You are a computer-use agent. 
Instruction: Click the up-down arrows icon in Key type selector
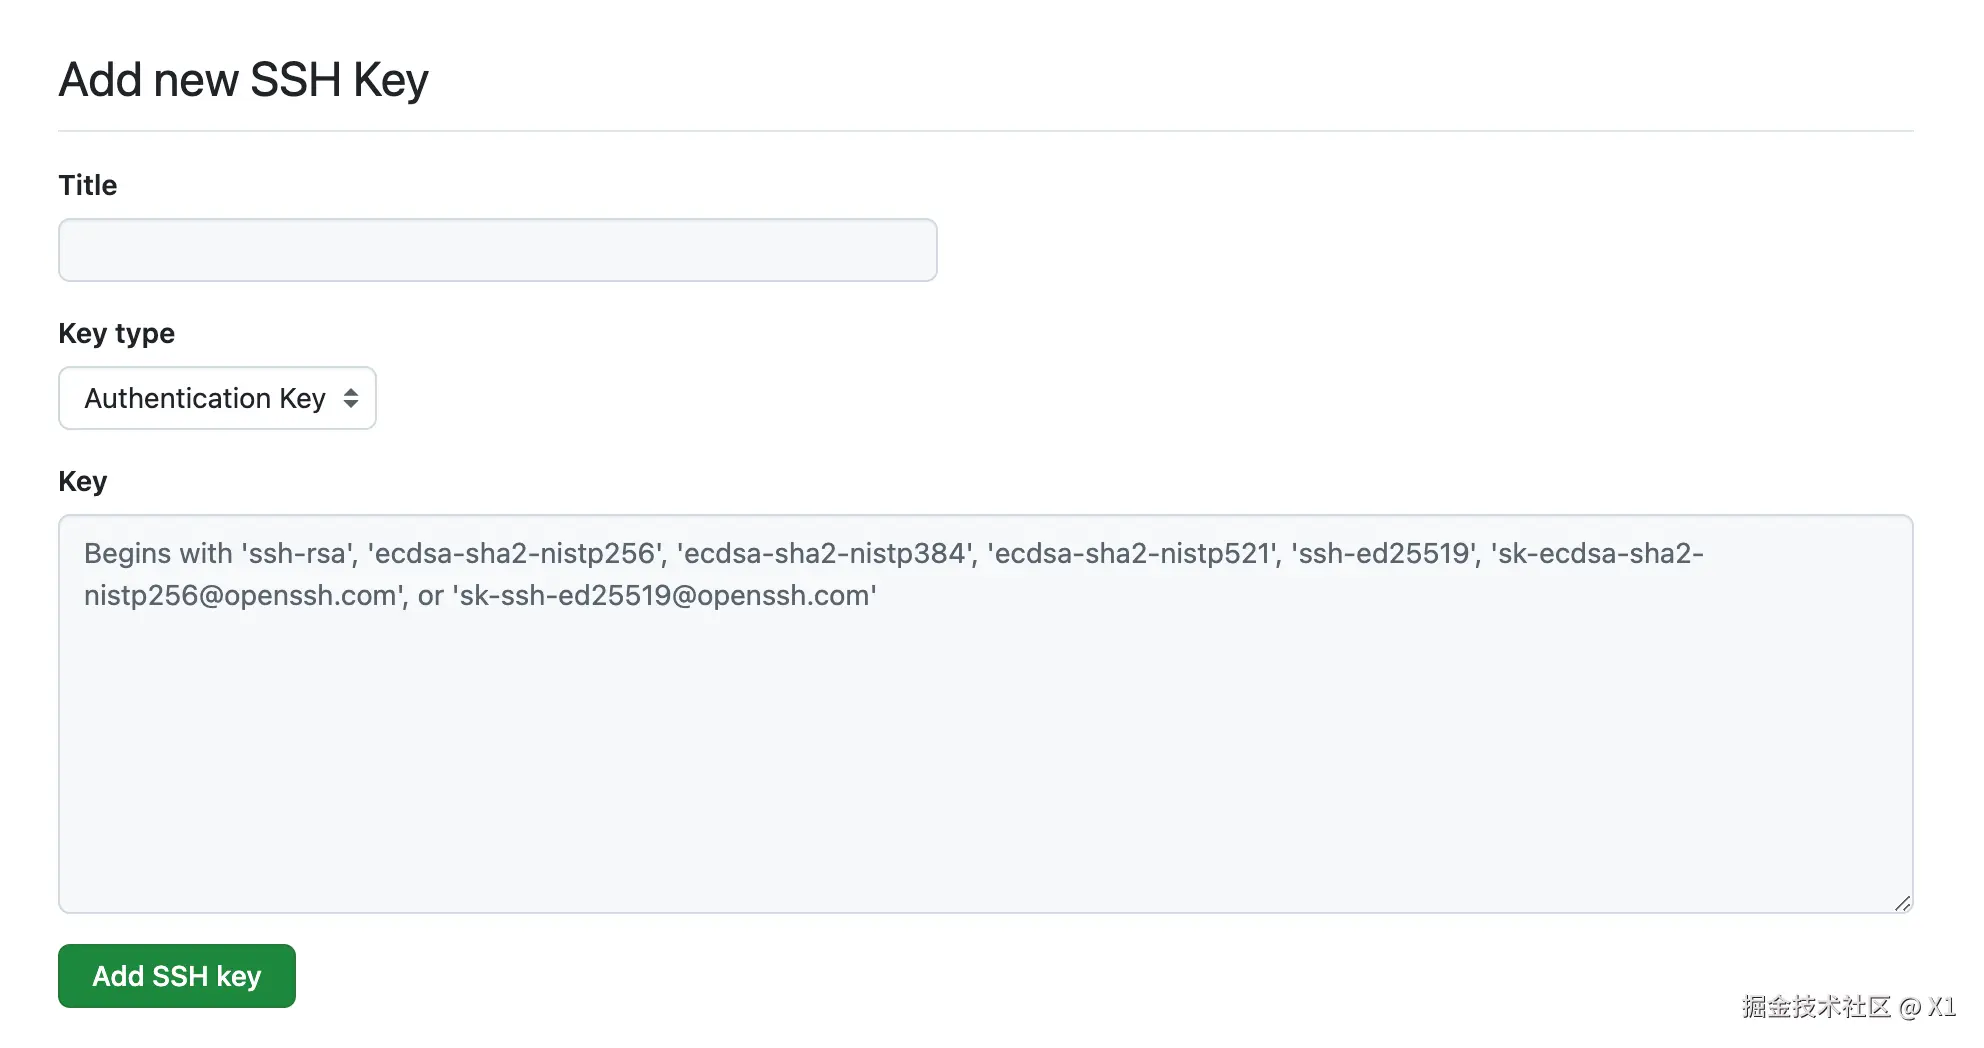[351, 398]
